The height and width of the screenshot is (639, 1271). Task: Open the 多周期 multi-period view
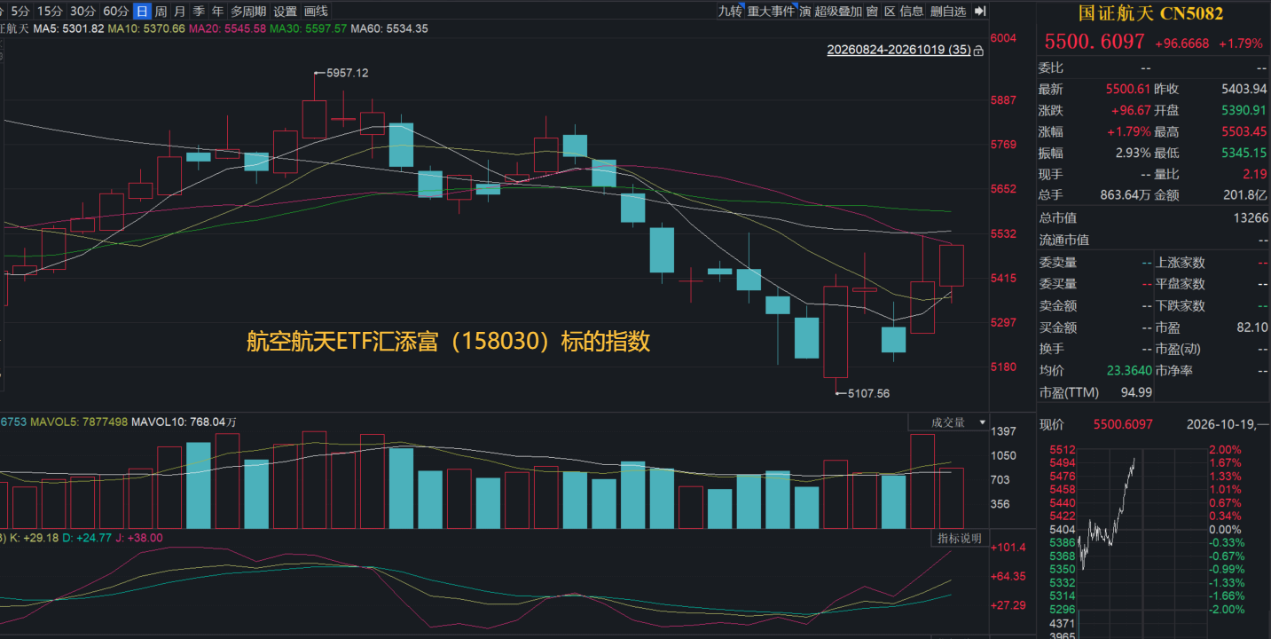[x=248, y=11]
